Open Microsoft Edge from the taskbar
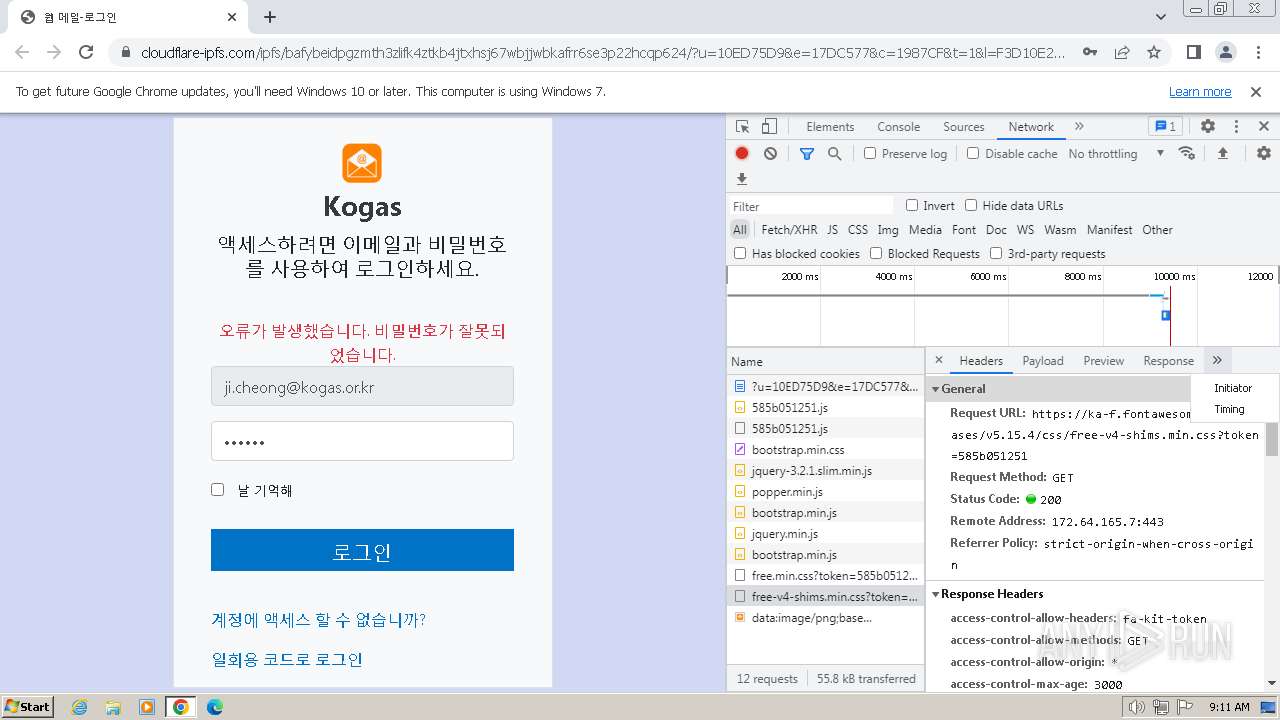 point(215,707)
